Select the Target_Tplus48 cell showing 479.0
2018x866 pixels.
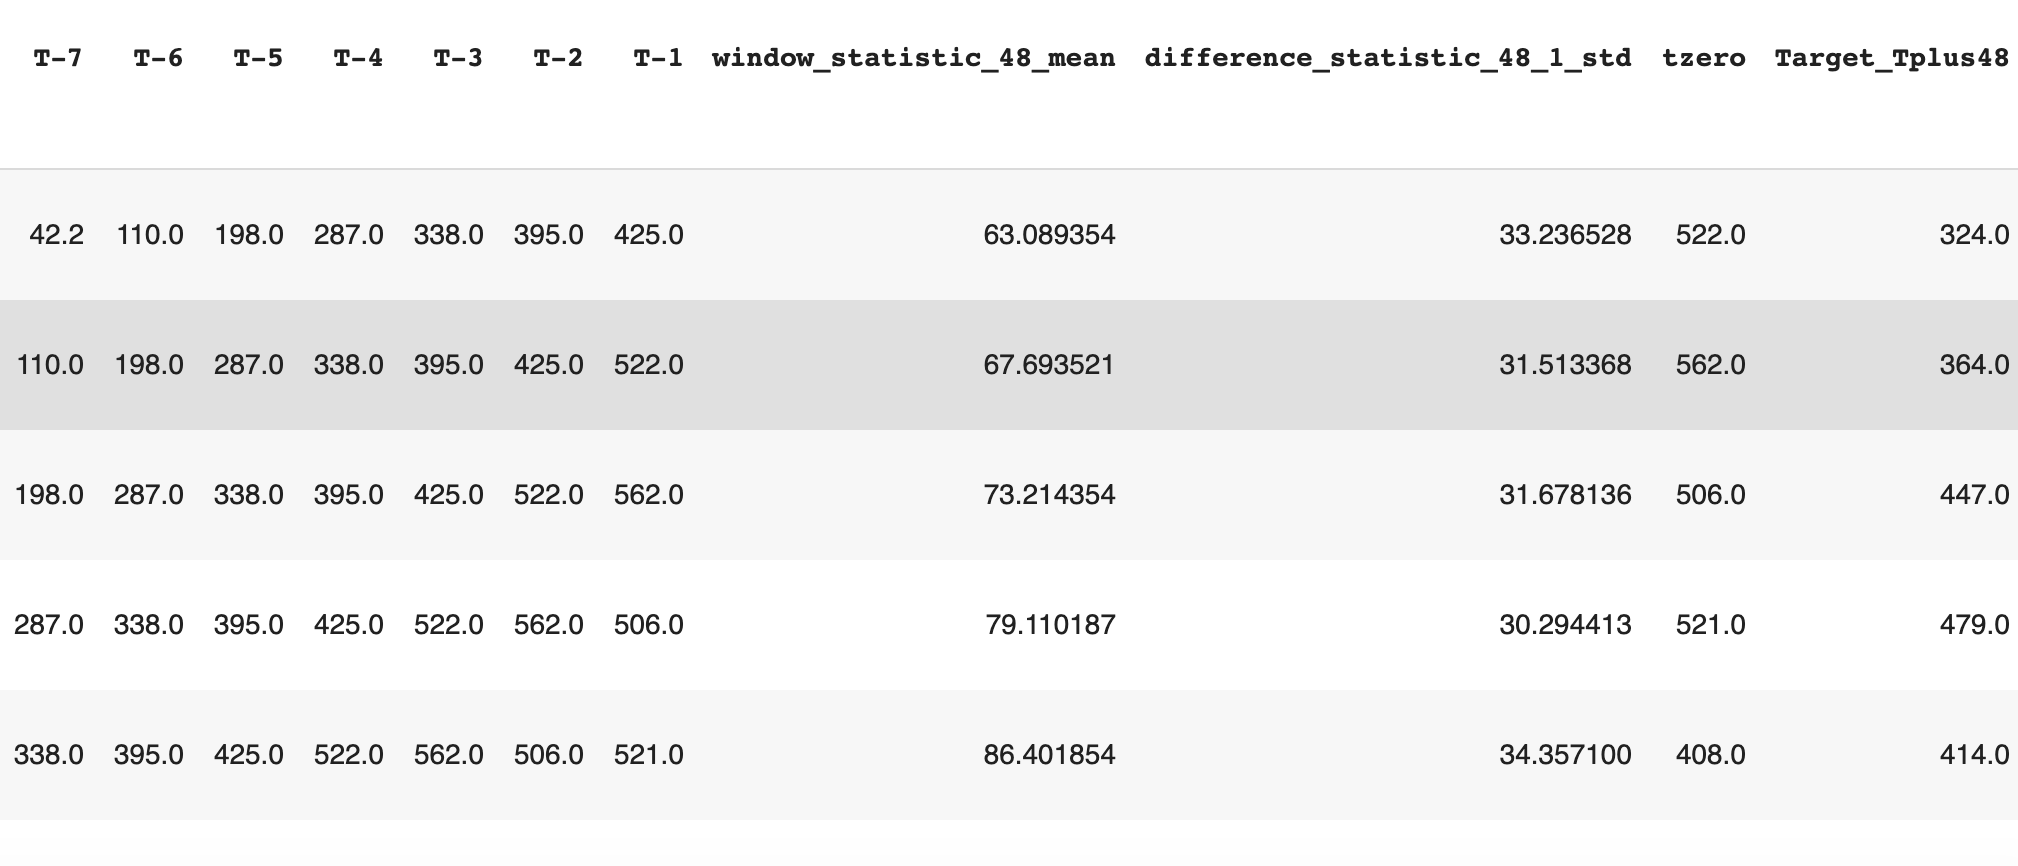tap(1974, 625)
